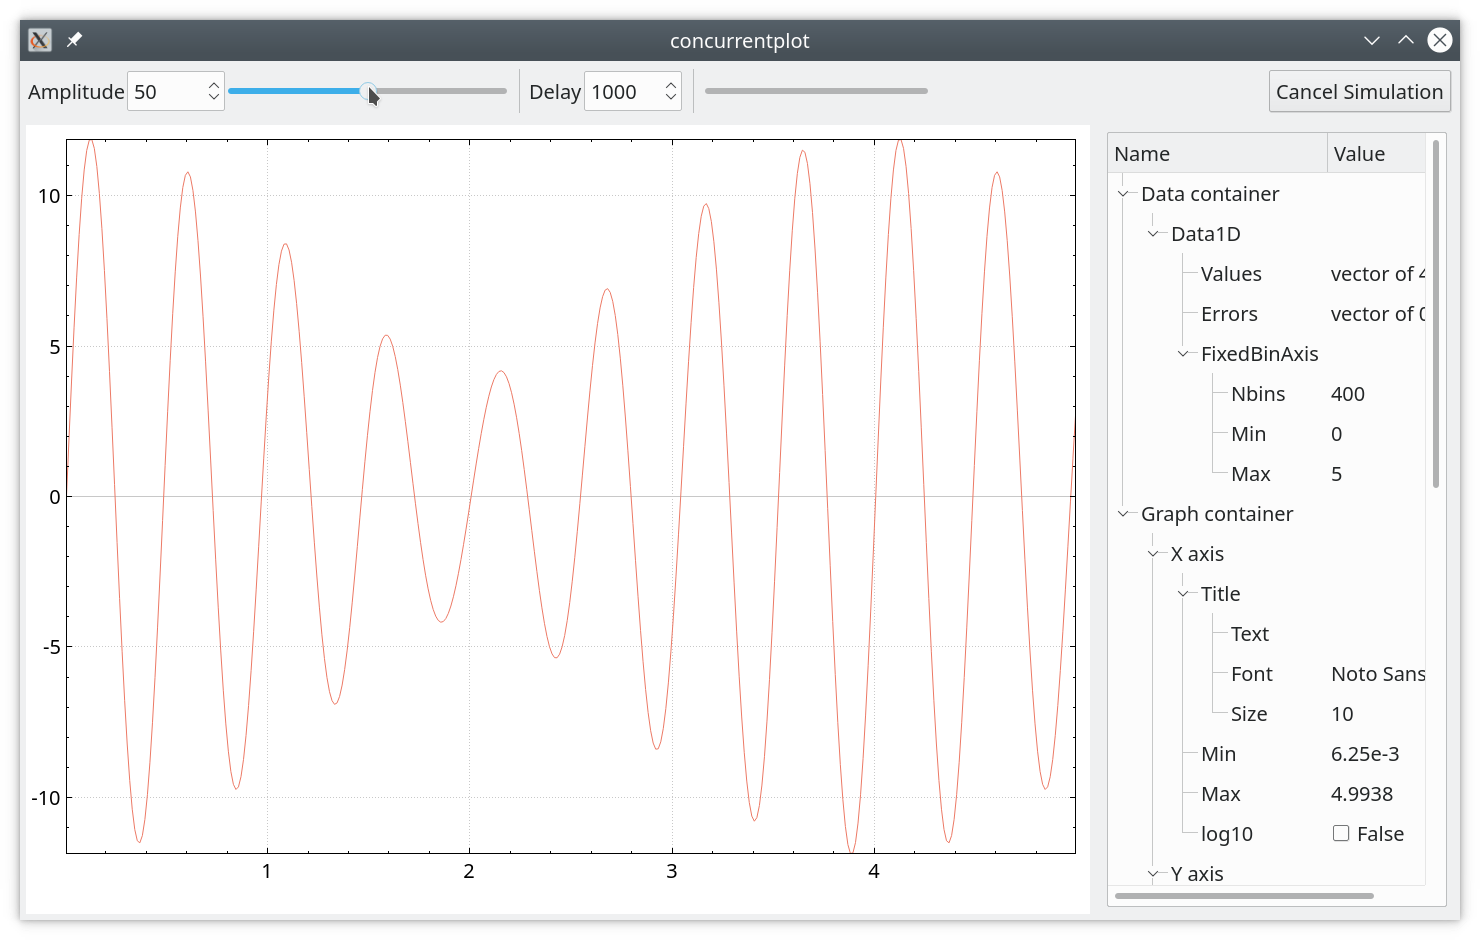
Task: Close the concurrentplot window
Action: tap(1440, 40)
